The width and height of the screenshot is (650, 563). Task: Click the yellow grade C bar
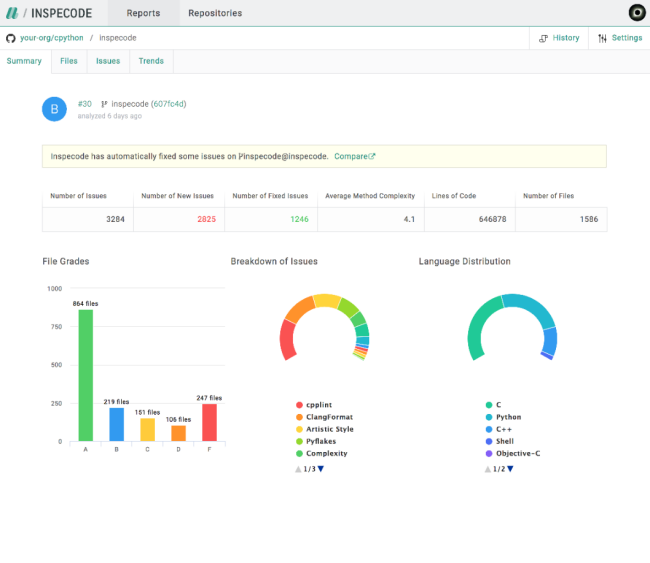point(148,430)
